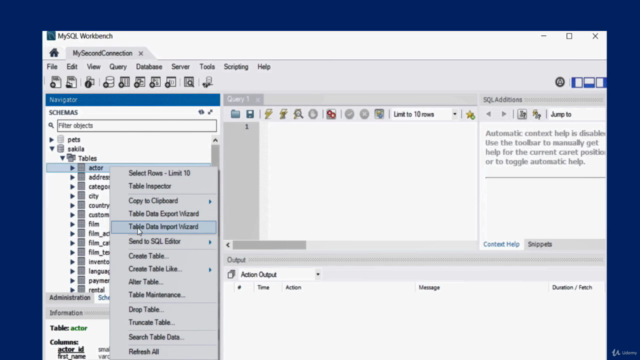Refresh schemas icon in Navigator
Screen dimensions: 640x360
pyautogui.click(x=201, y=112)
